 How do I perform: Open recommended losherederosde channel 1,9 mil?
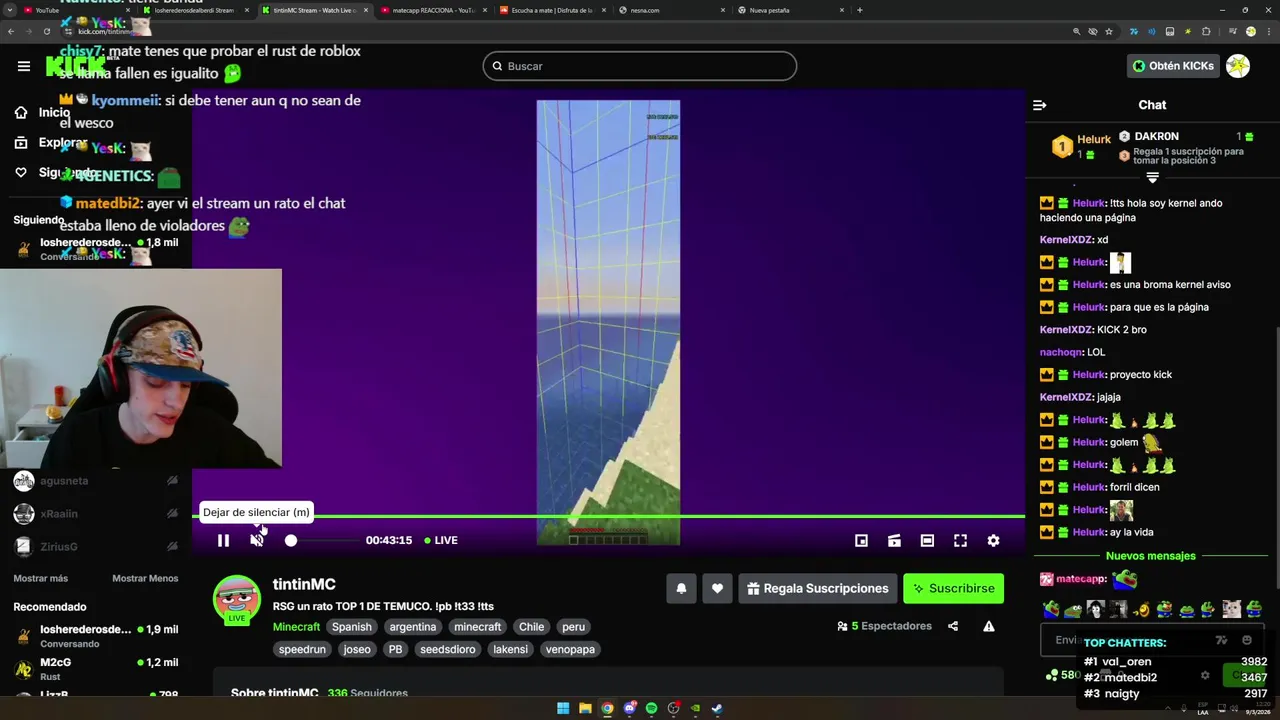[x=96, y=636]
